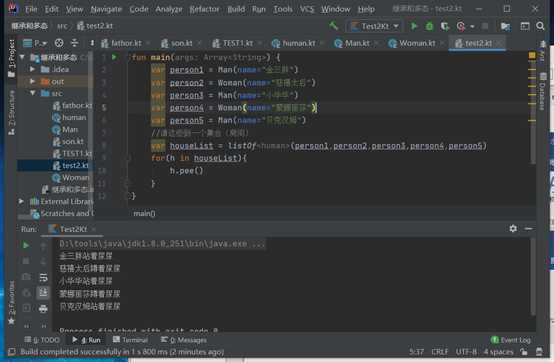Viewport: 554px width, 362px height.
Task: Click the yellow inspection indicator square
Action: tap(532, 55)
